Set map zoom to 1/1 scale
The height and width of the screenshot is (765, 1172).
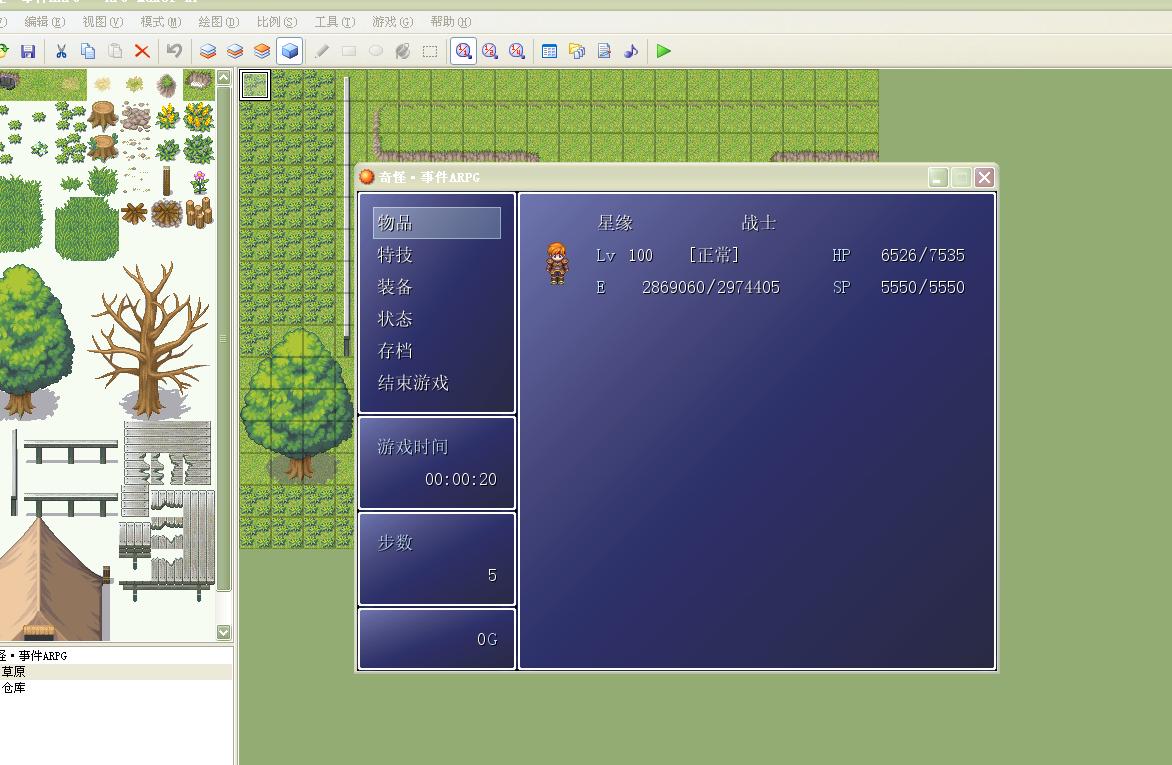coord(463,51)
